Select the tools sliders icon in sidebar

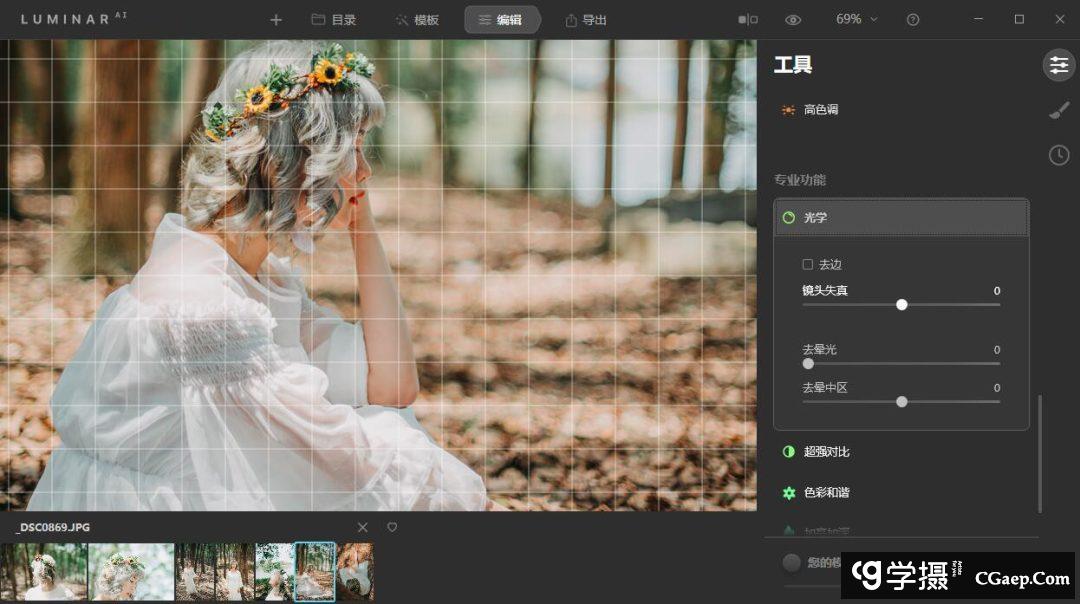tap(1058, 65)
